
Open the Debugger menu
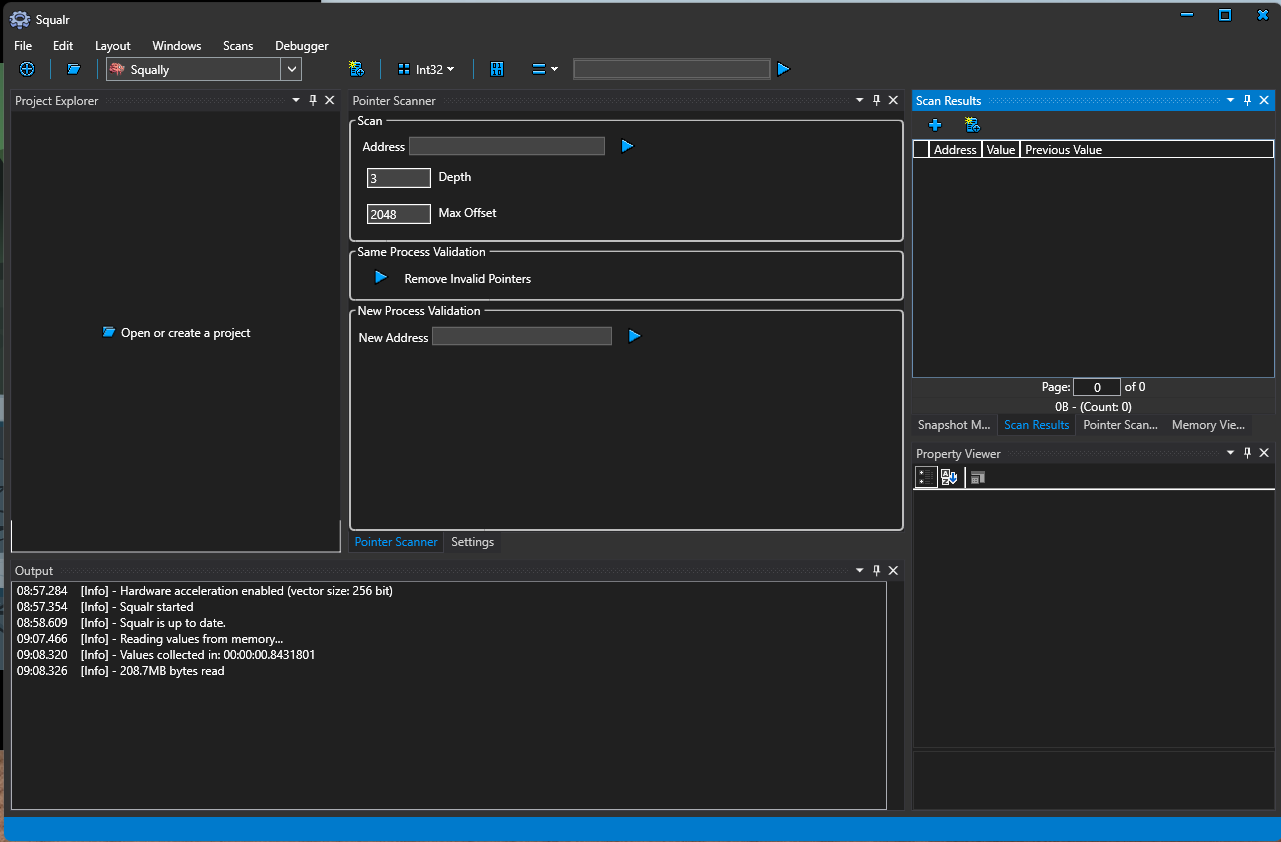coord(302,45)
